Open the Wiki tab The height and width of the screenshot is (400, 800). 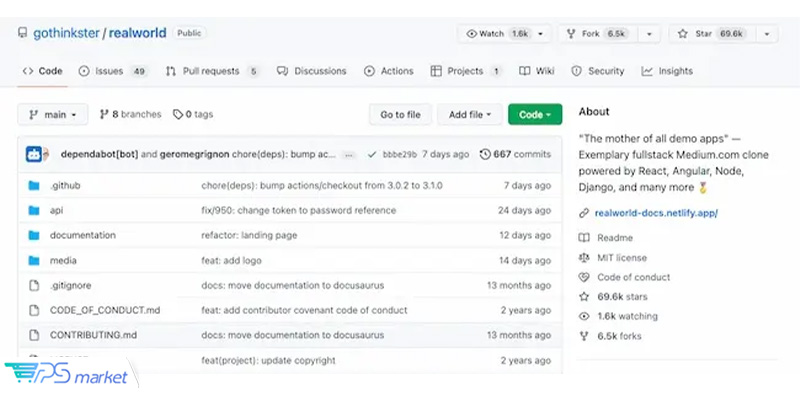click(537, 71)
